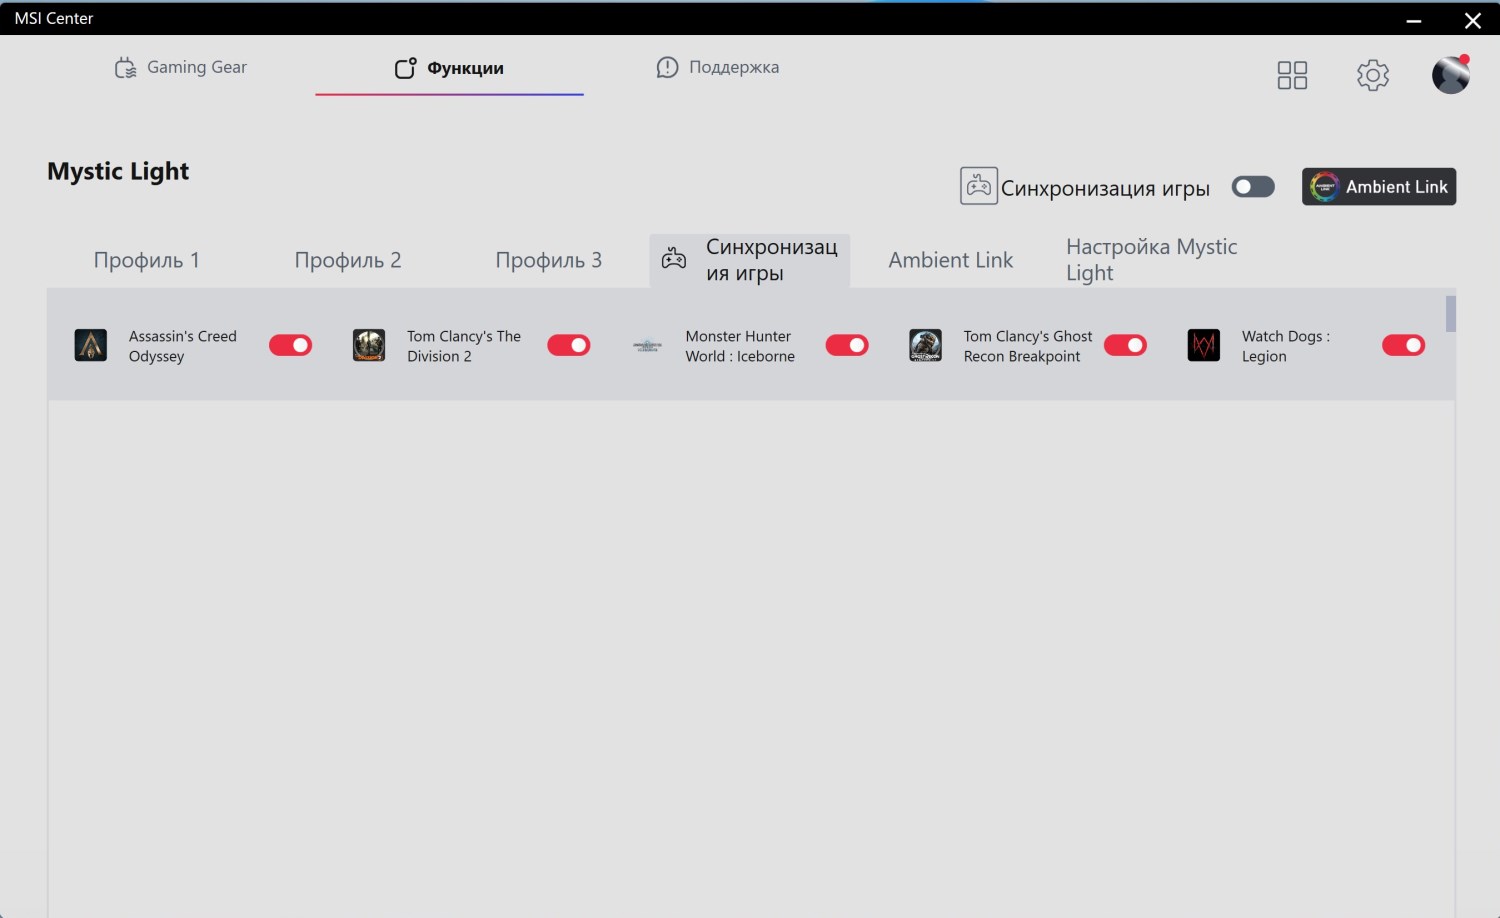Click the game list vertical scrollbar

[1451, 313]
